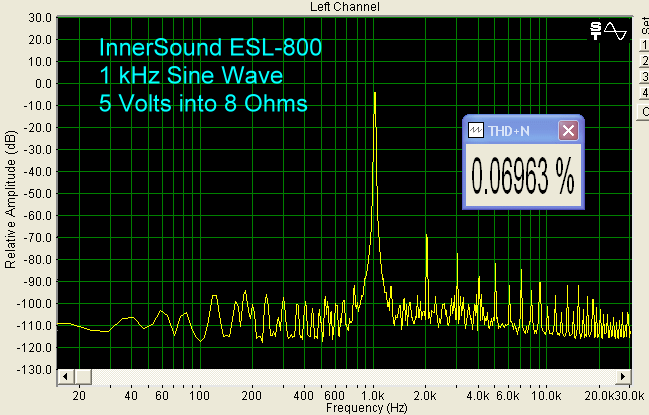Click the 'InnerSound ESL-800' annotation
The height and width of the screenshot is (415, 649).
210,47
